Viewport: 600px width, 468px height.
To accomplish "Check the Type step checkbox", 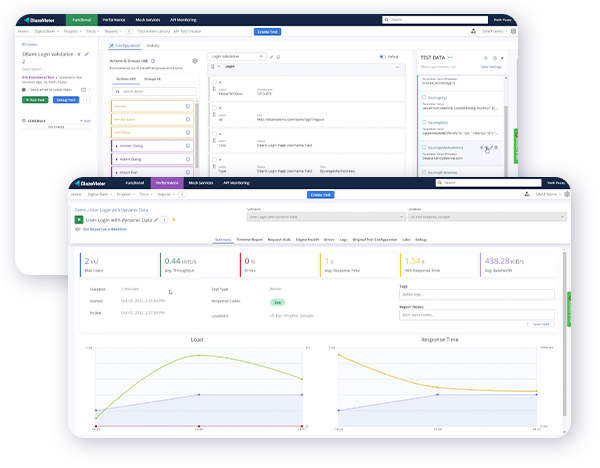I will coord(214,160).
